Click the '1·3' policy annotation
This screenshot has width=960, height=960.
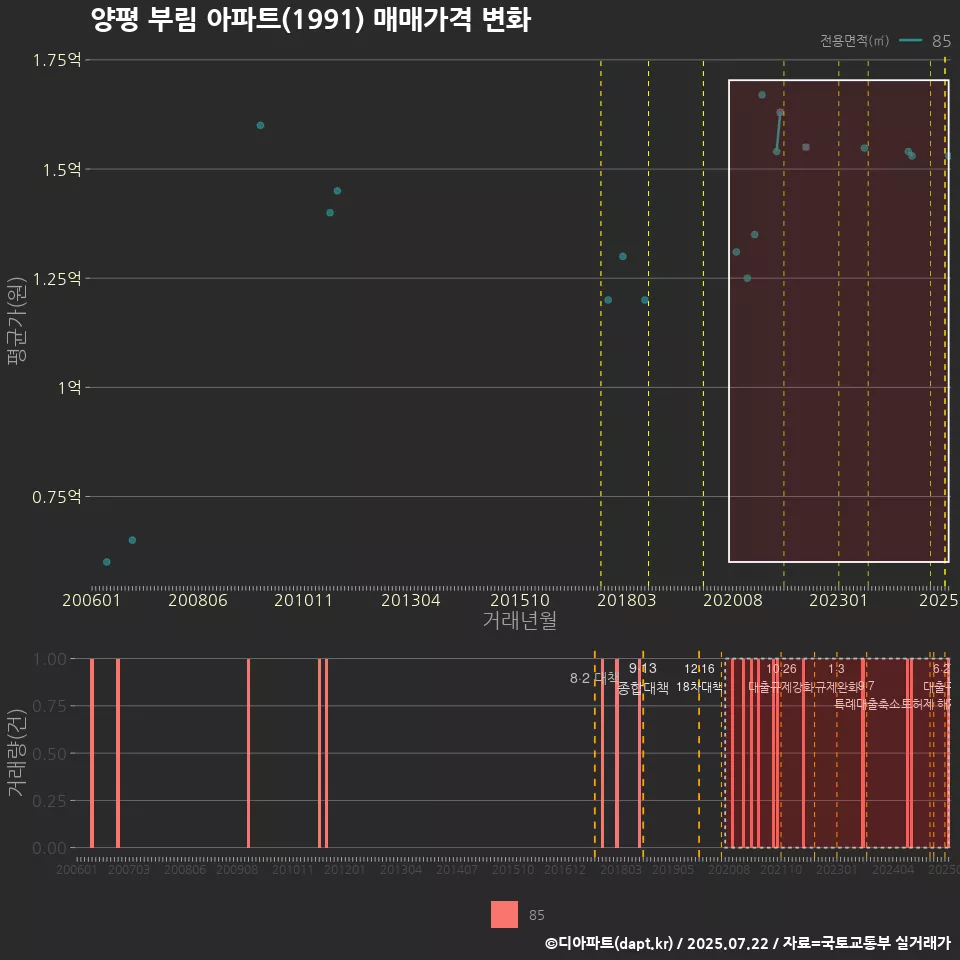tap(836, 669)
